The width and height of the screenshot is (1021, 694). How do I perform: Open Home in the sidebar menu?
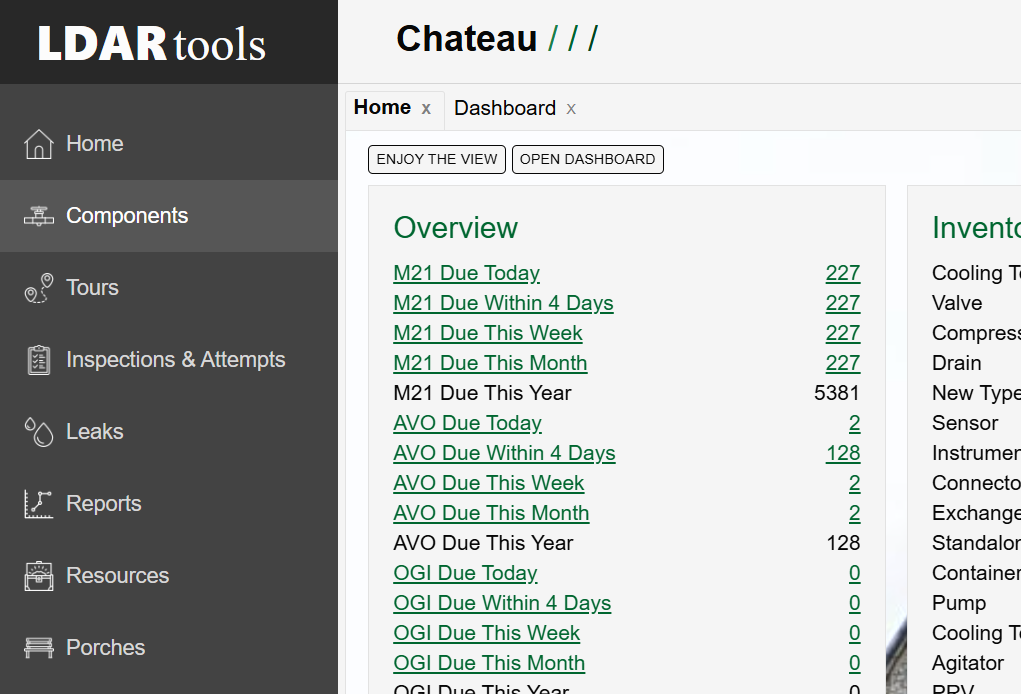tap(169, 144)
